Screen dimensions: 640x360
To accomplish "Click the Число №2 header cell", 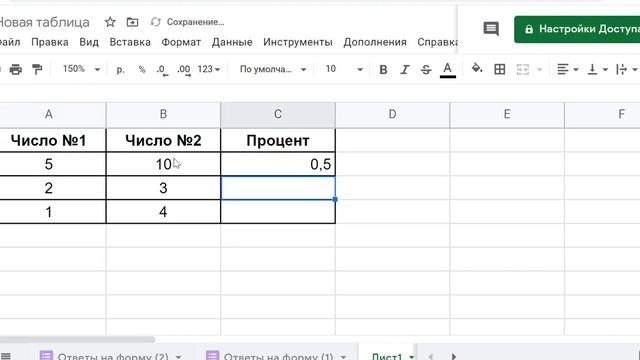I will tap(163, 140).
